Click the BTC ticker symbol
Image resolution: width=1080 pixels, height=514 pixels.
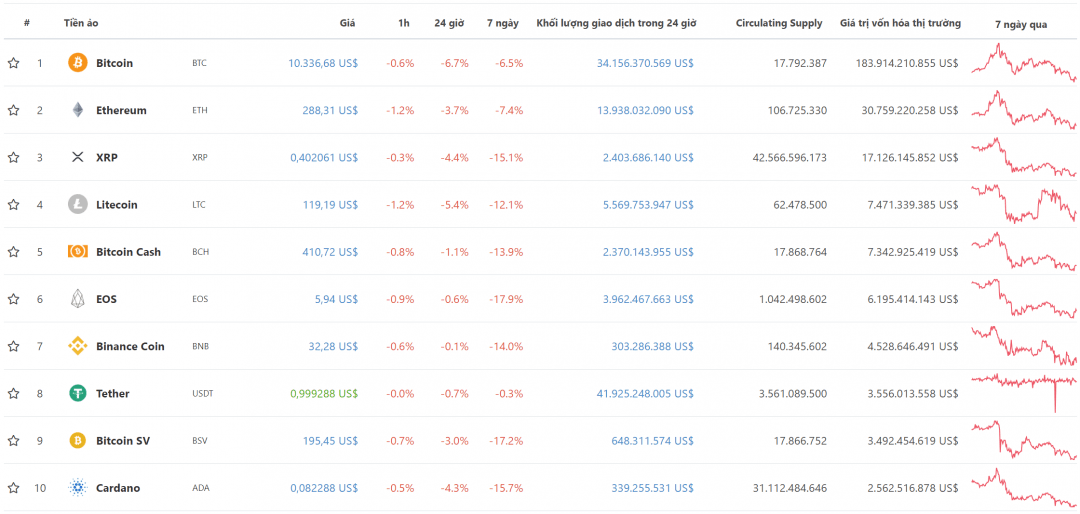199,63
